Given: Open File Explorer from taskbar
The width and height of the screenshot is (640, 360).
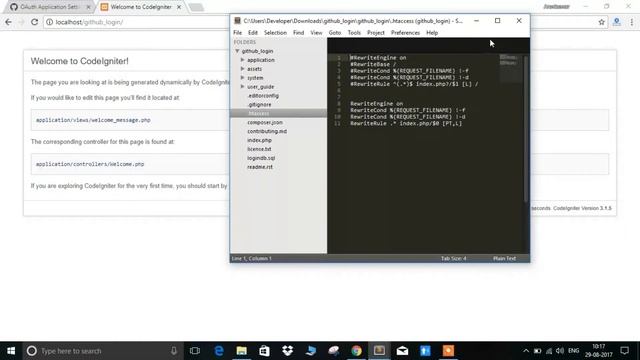Looking at the screenshot, I should (242, 351).
